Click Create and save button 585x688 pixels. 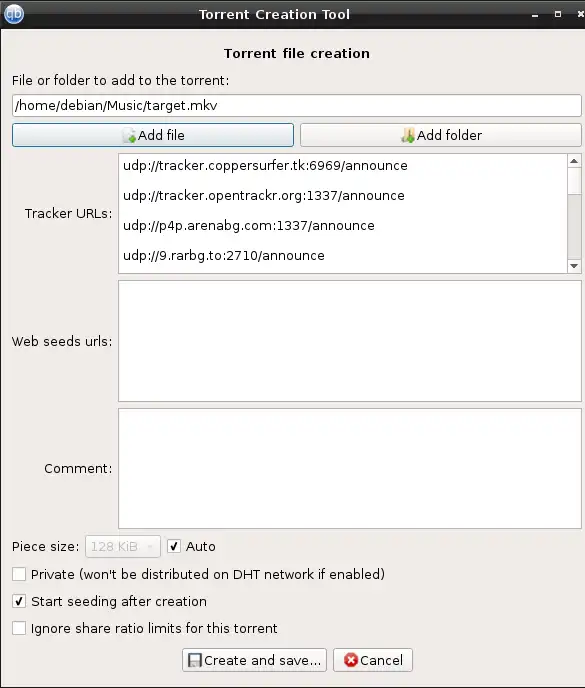click(x=255, y=660)
